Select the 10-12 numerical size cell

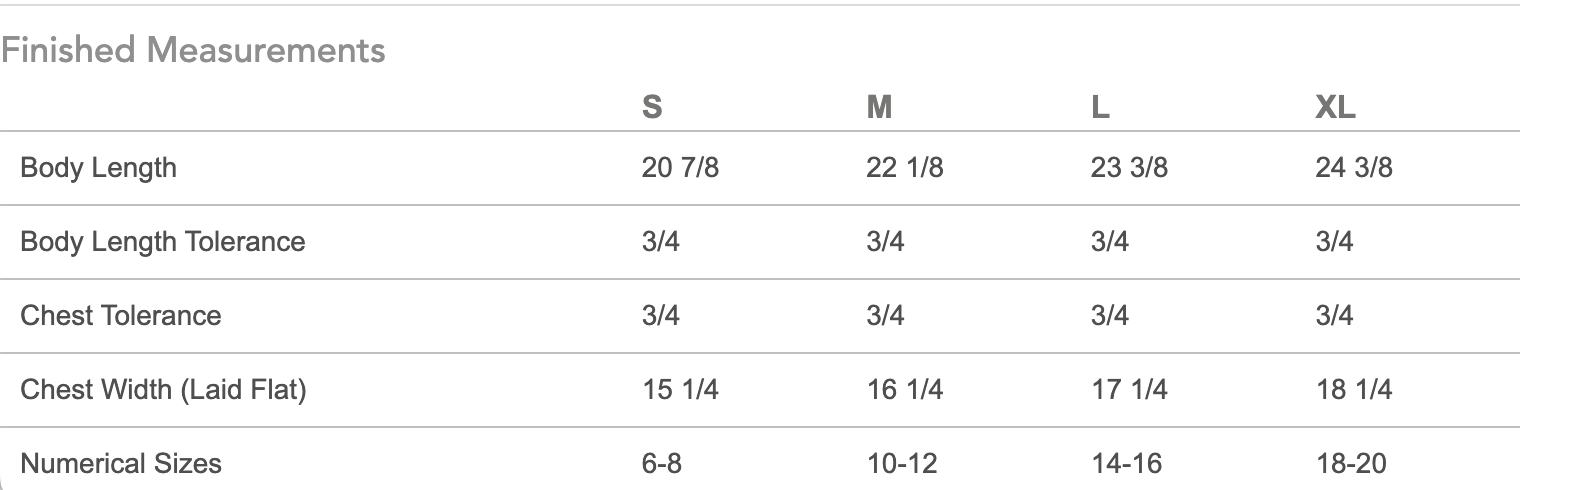[x=901, y=463]
